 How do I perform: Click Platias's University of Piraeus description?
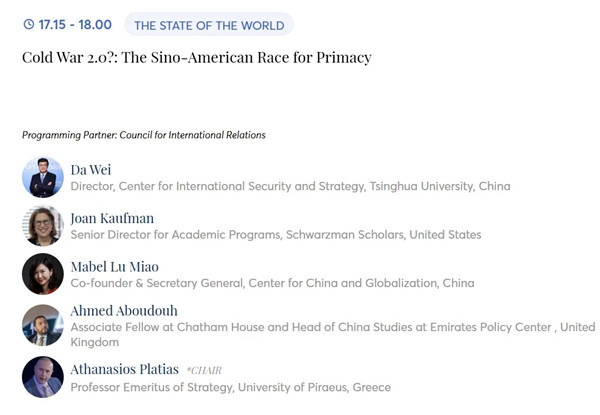[x=231, y=387]
